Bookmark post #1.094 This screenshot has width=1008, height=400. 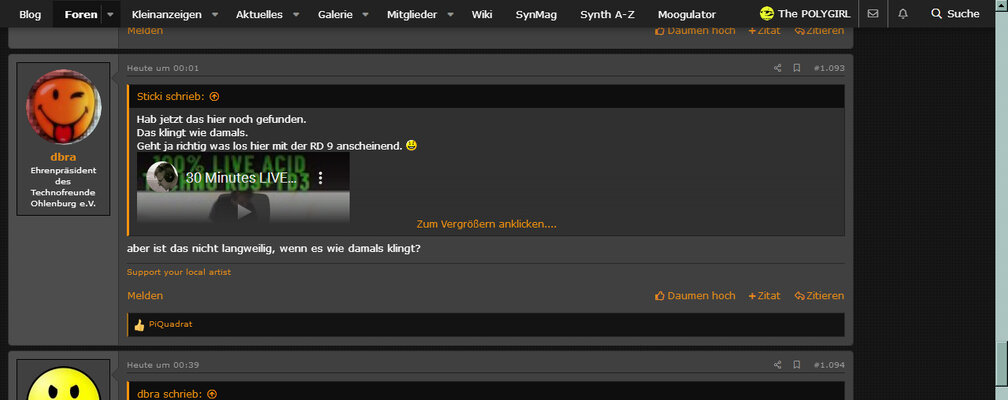pyautogui.click(x=796, y=365)
